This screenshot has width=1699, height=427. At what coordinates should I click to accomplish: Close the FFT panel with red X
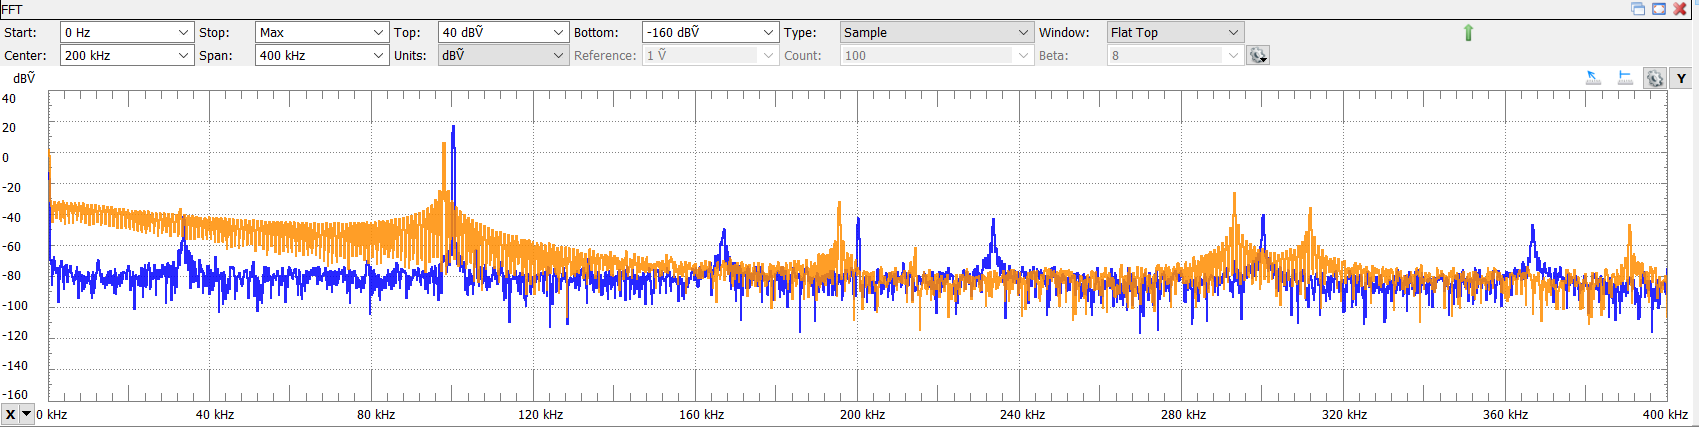tap(1680, 9)
